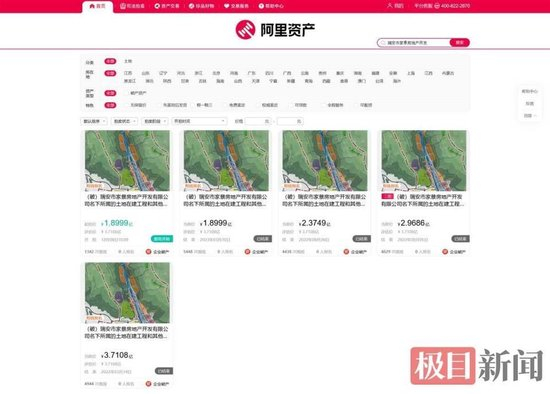Tick the 无保留价 feature checkbox
550x394 pixels.
tap(127, 105)
